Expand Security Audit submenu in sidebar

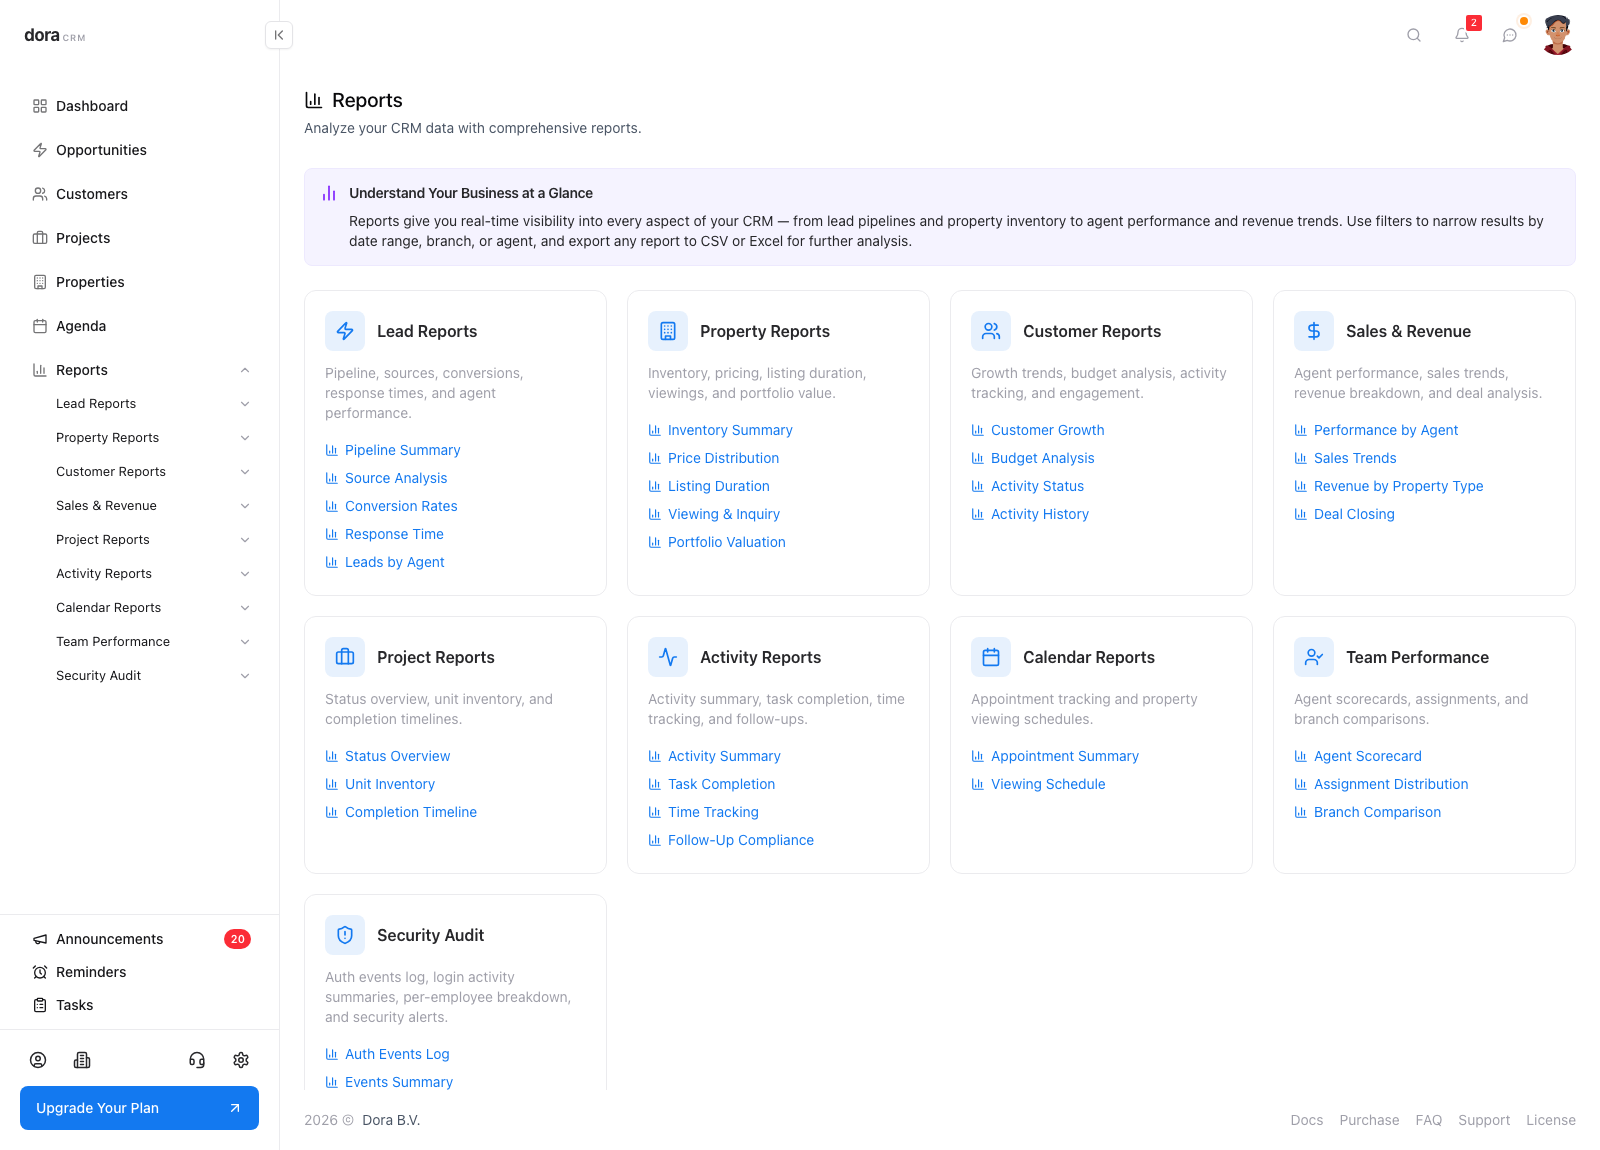coord(245,676)
